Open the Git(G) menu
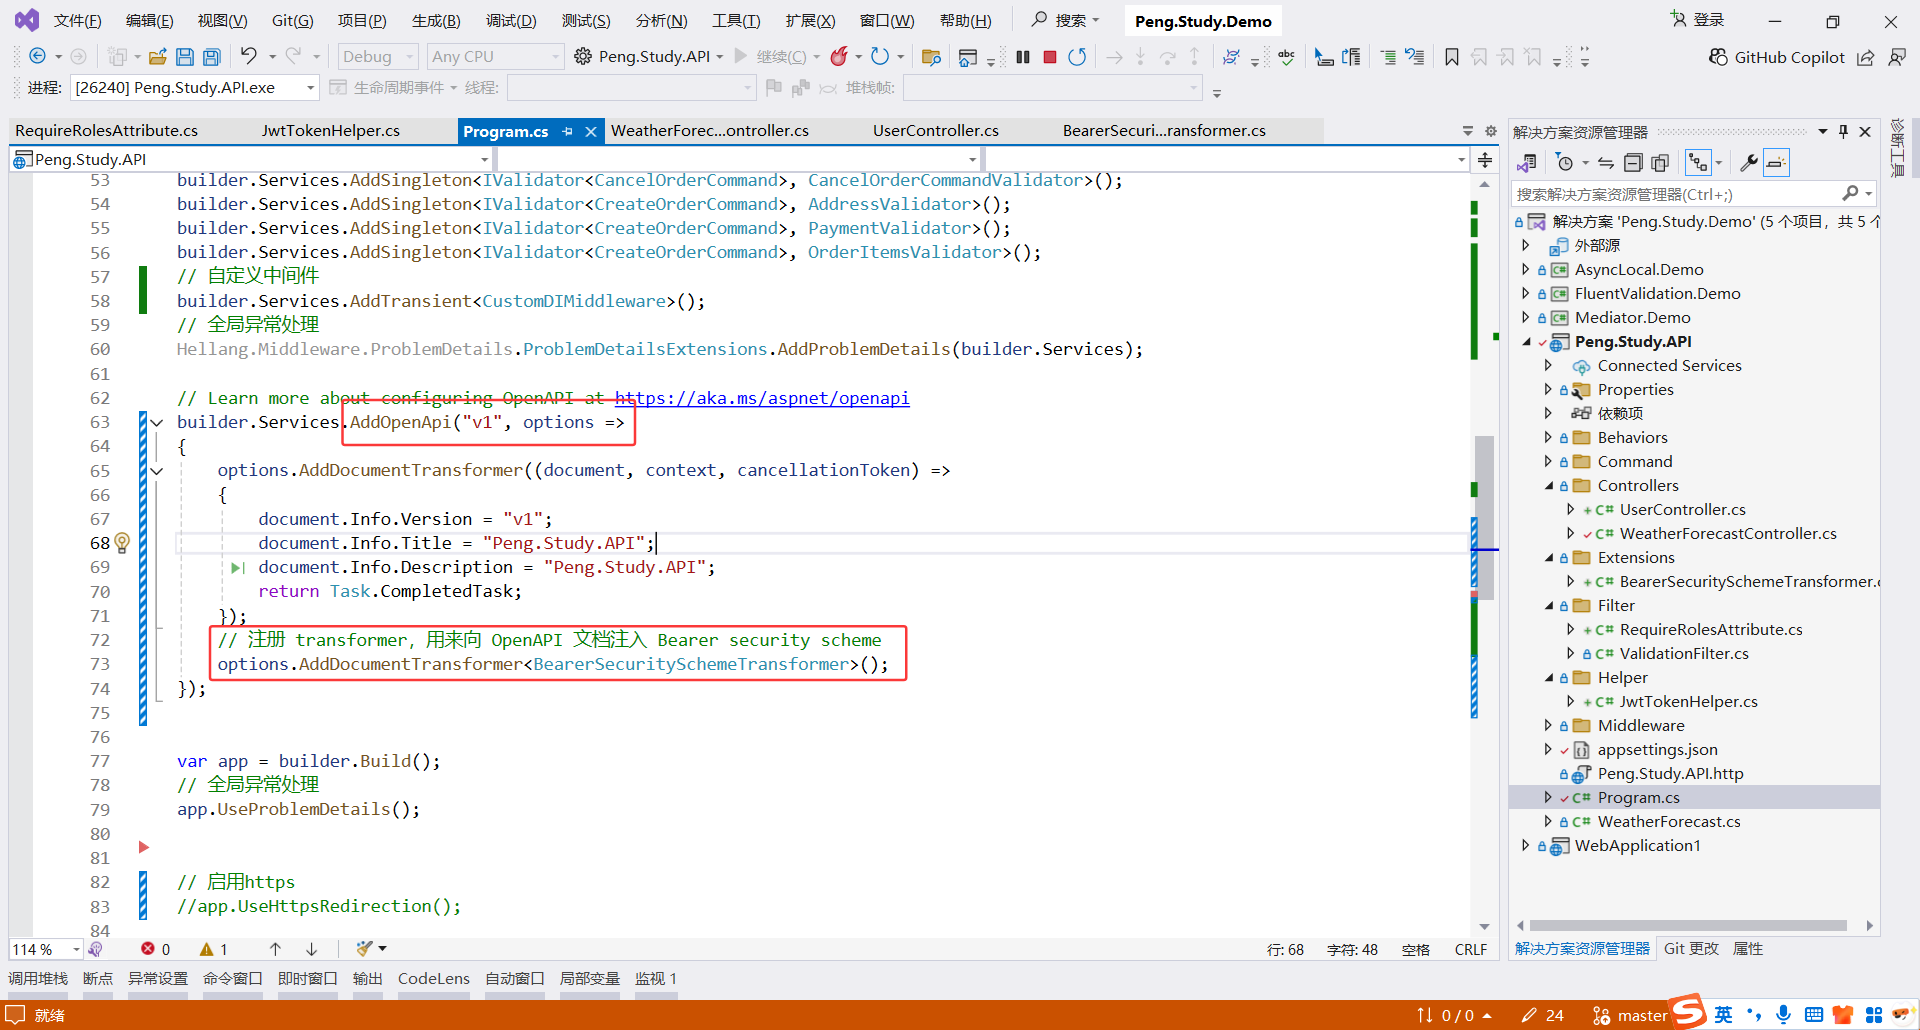The height and width of the screenshot is (1030, 1920). pos(293,21)
